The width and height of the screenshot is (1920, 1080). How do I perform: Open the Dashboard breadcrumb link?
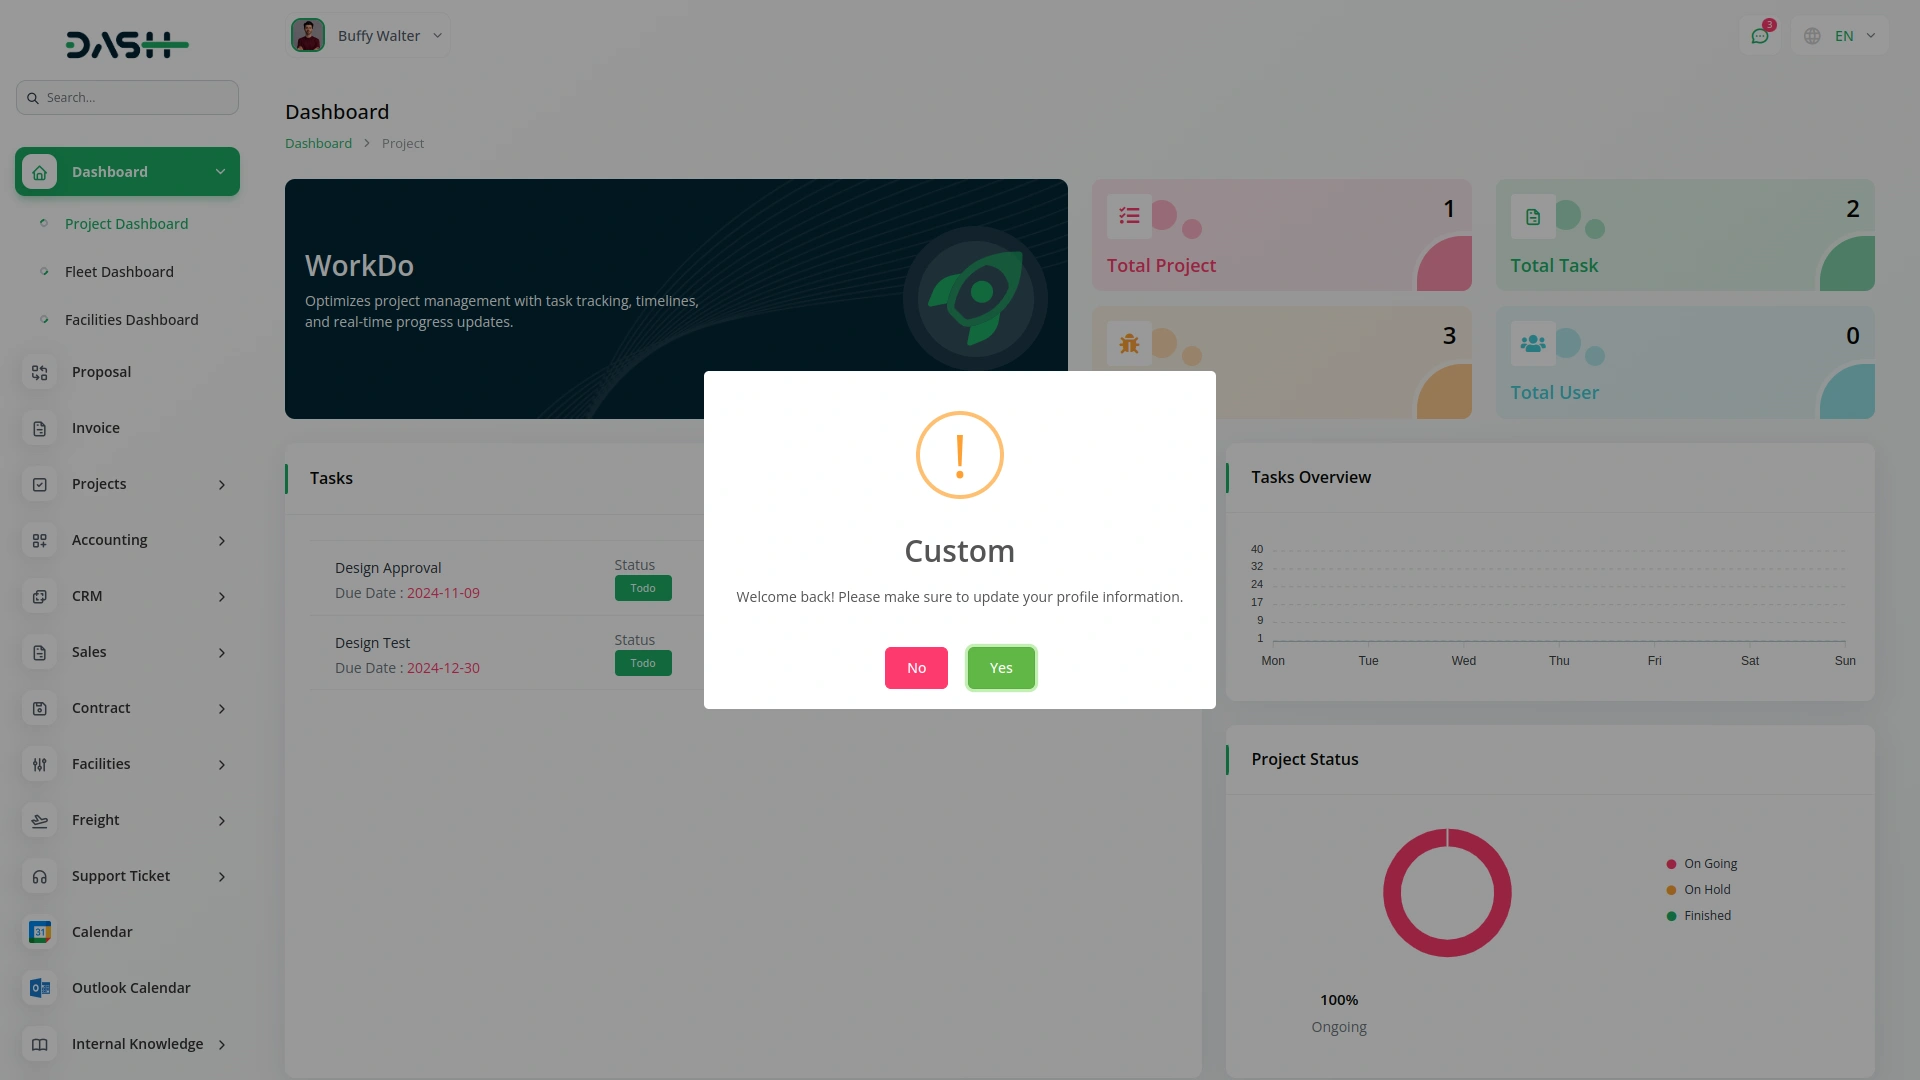[x=318, y=143]
